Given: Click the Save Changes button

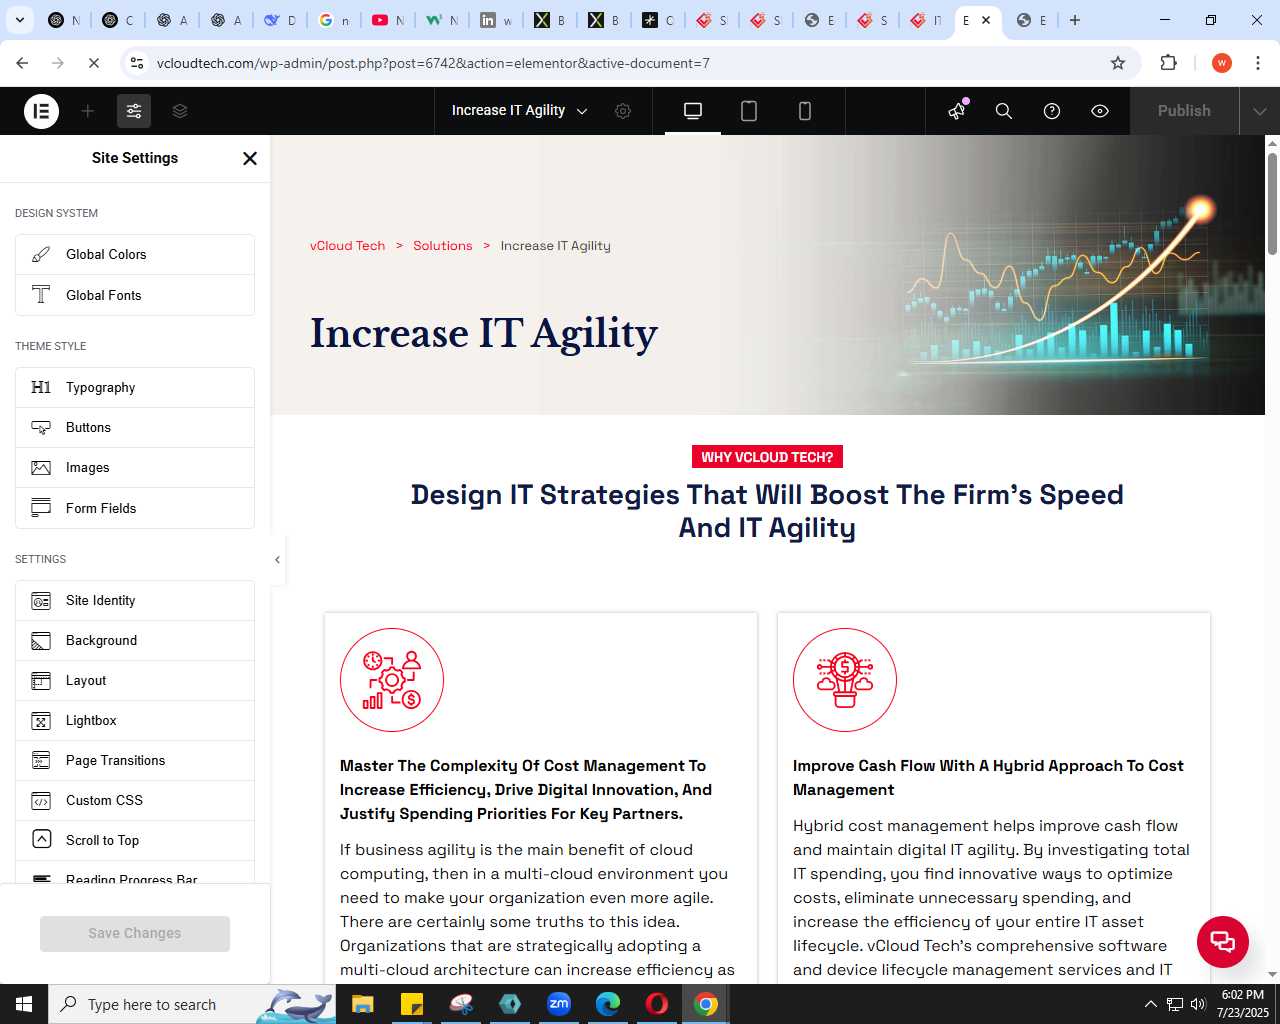Looking at the screenshot, I should coord(135,933).
